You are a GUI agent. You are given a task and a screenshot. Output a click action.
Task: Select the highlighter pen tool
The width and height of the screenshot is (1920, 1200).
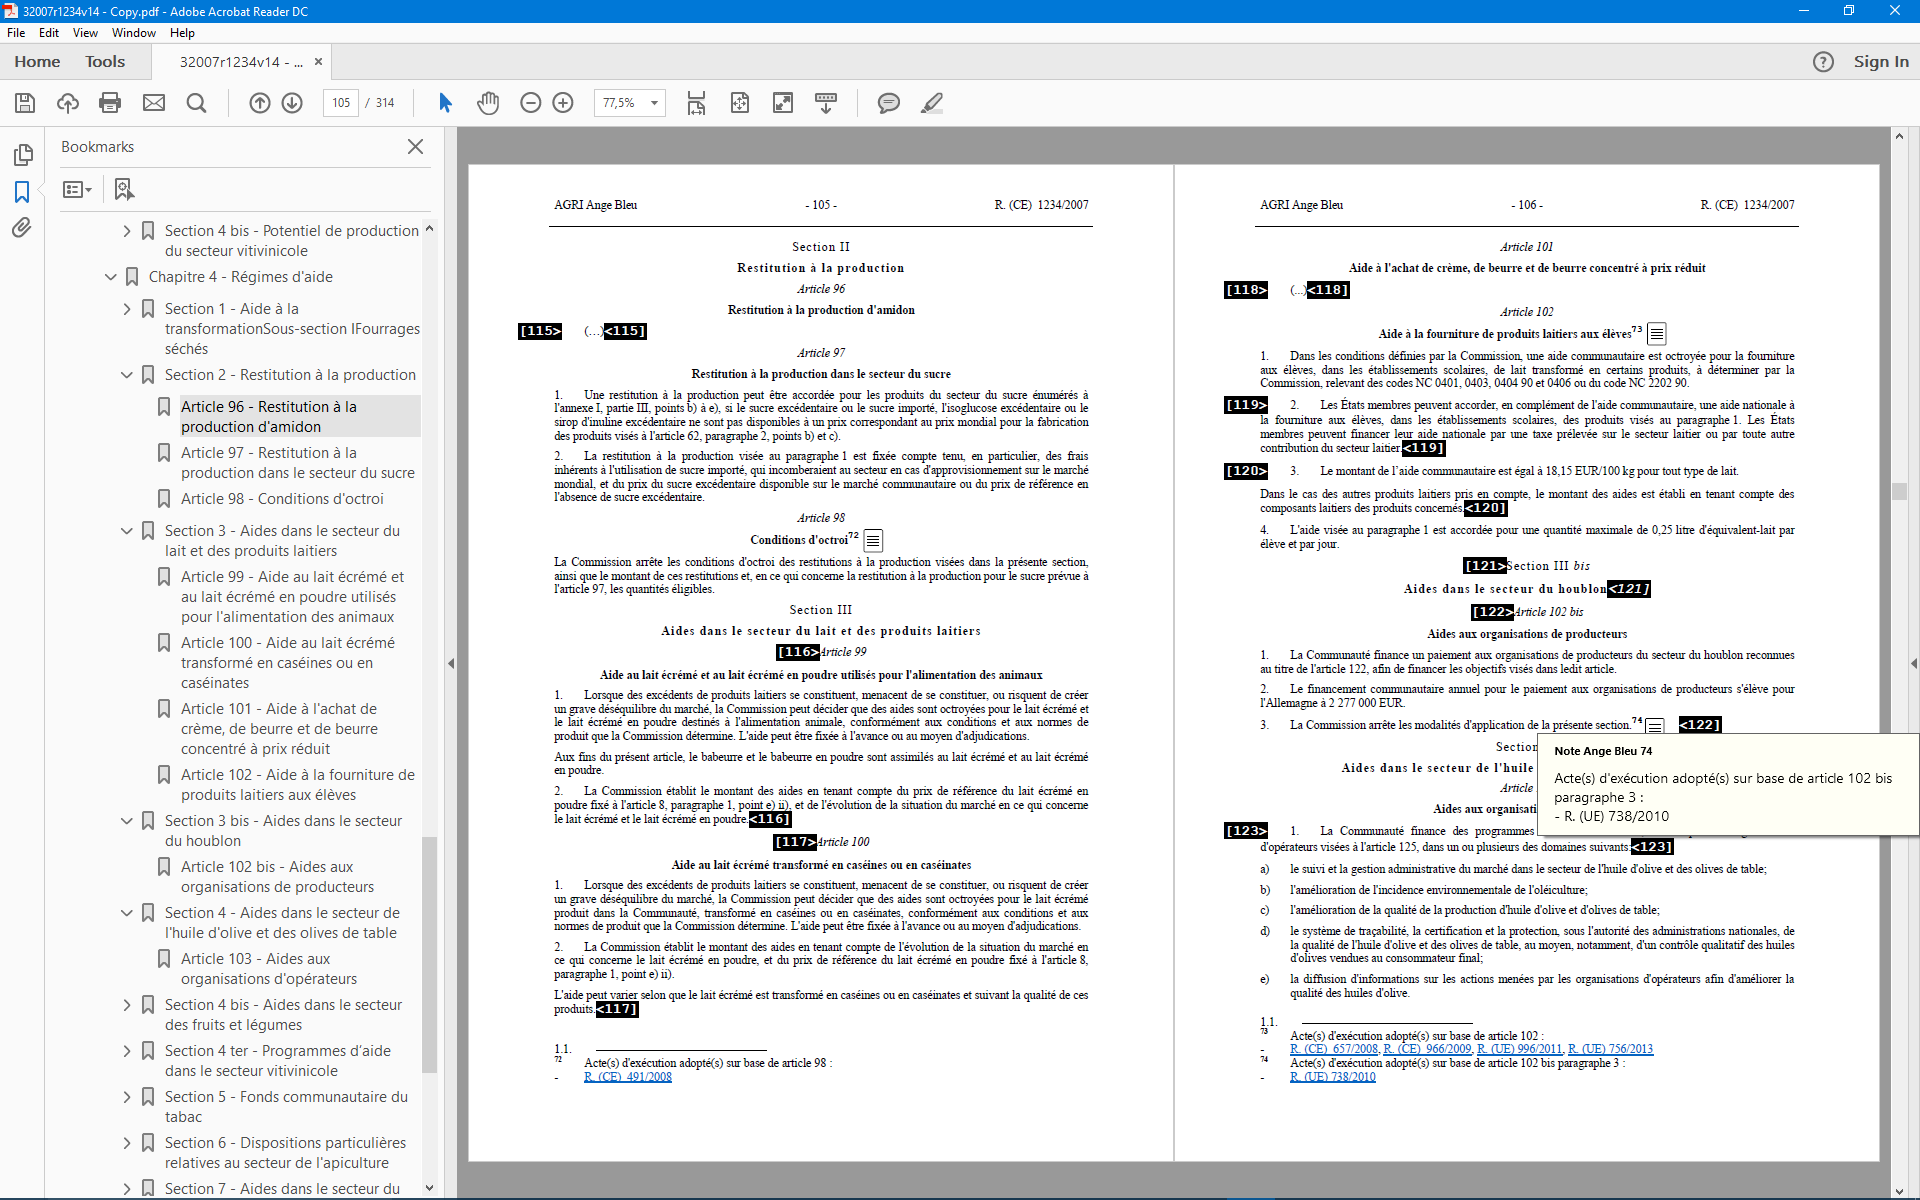[932, 103]
